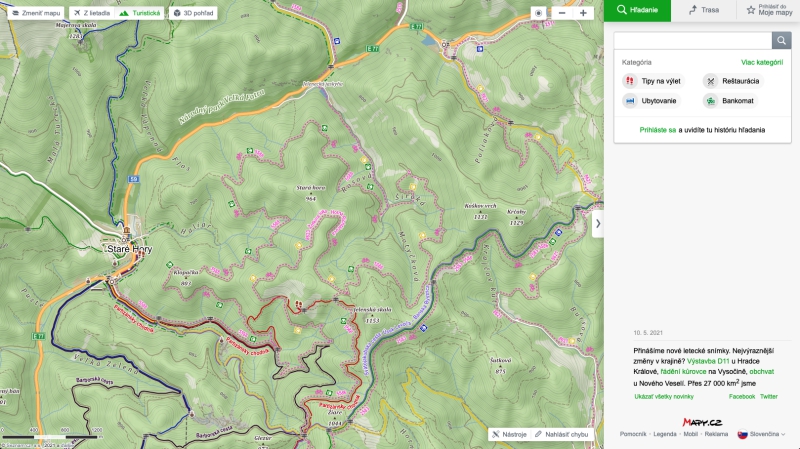Click the Šatková 975 peak label
This screenshot has width=800, height=449.
click(x=501, y=365)
